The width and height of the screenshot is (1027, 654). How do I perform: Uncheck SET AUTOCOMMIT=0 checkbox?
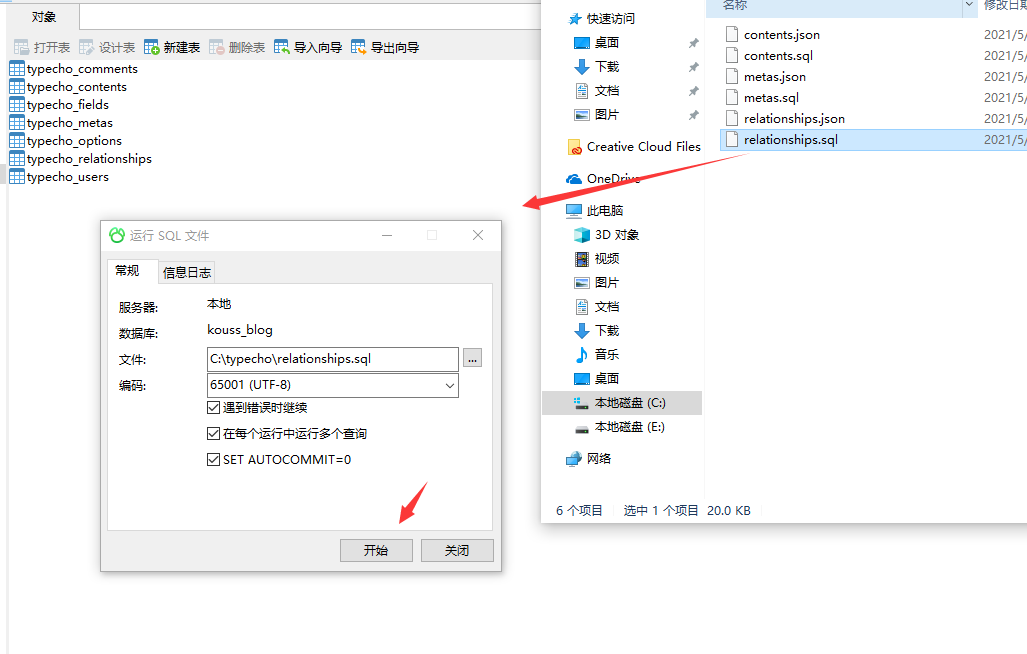[213, 460]
